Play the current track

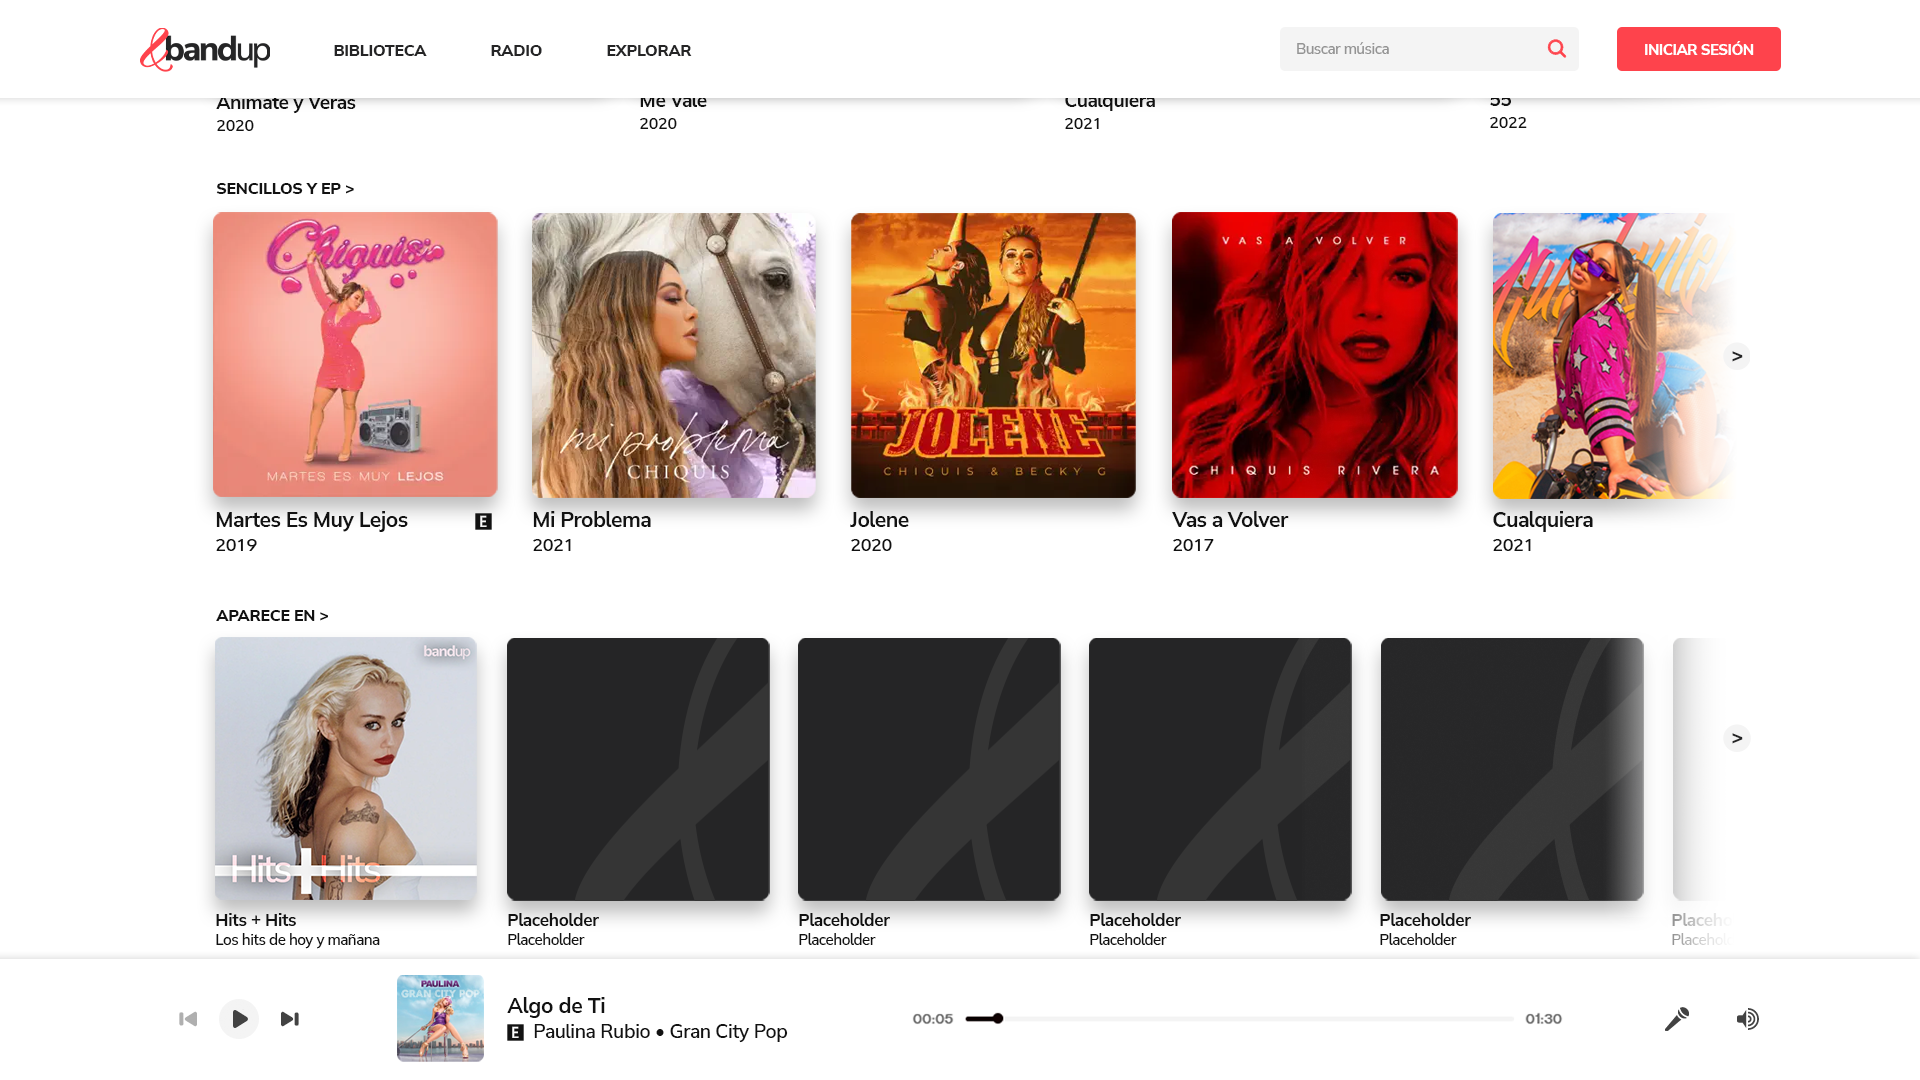coord(239,1019)
